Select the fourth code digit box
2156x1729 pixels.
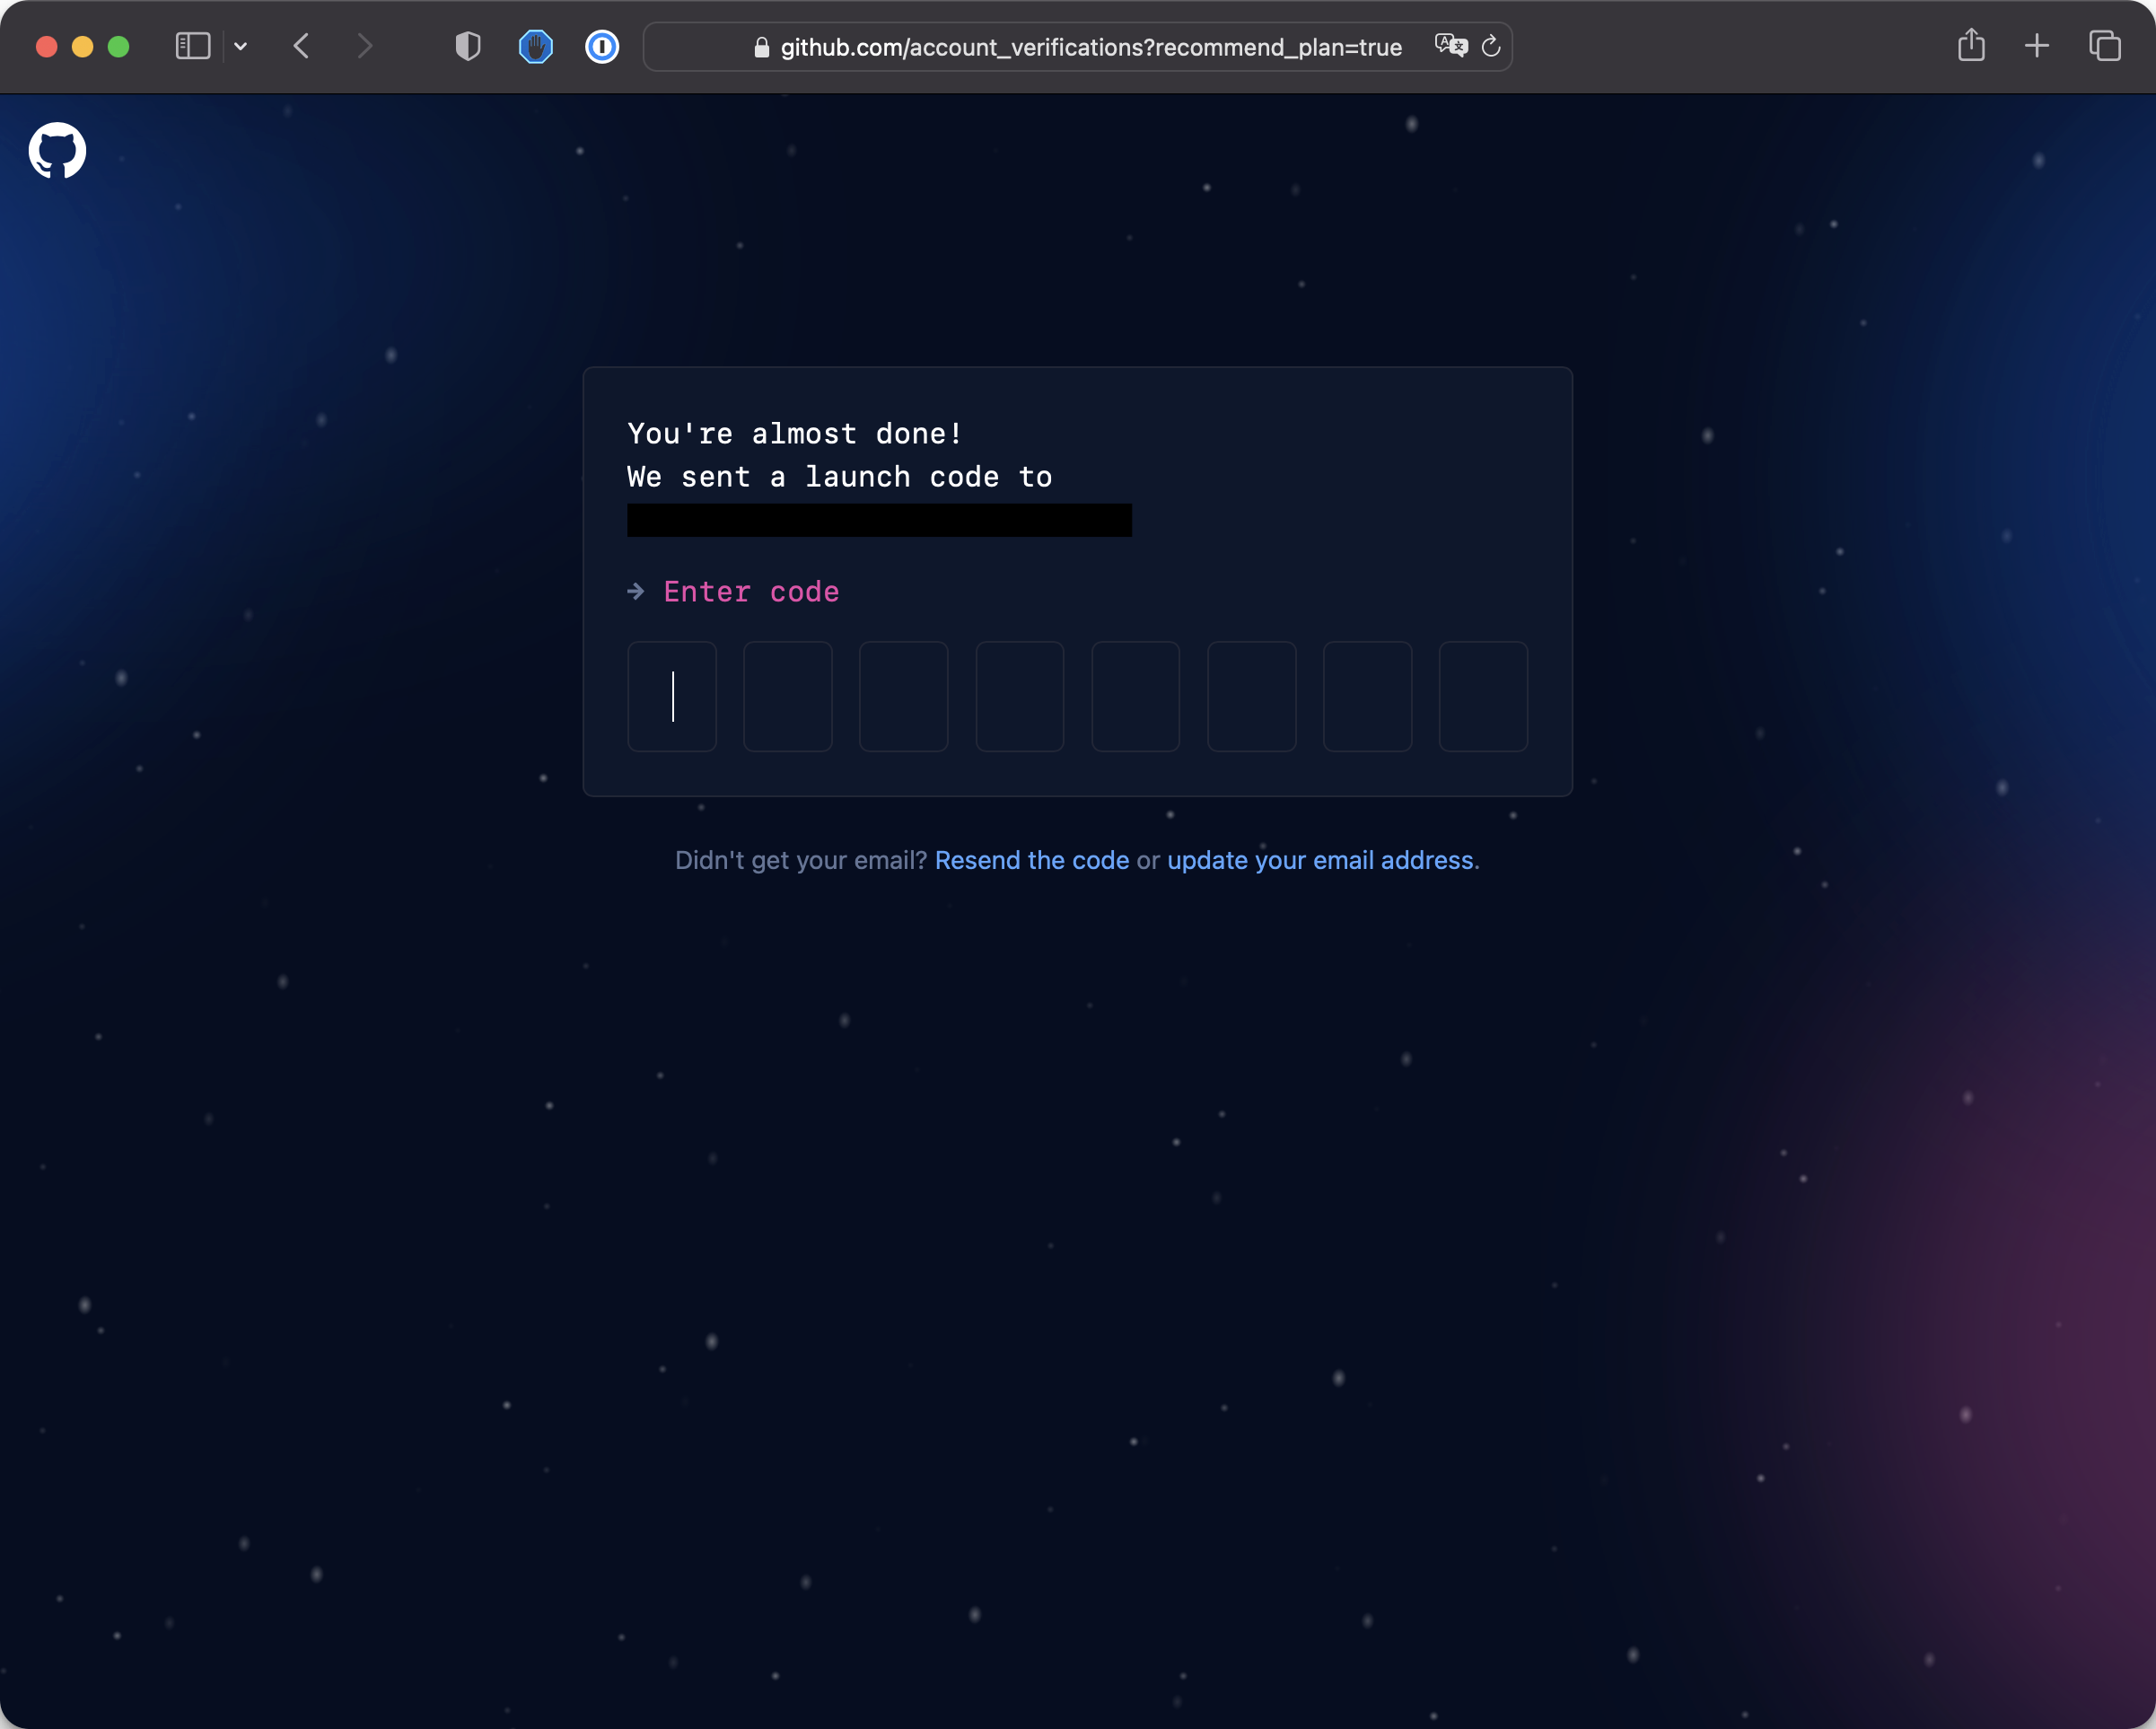point(1019,696)
